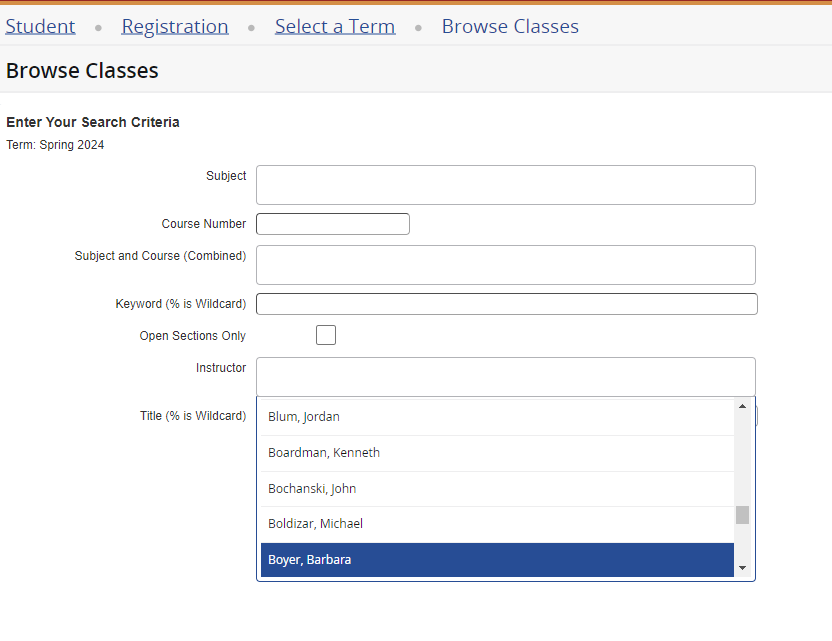Click the Open Sections Only label

pos(193,336)
